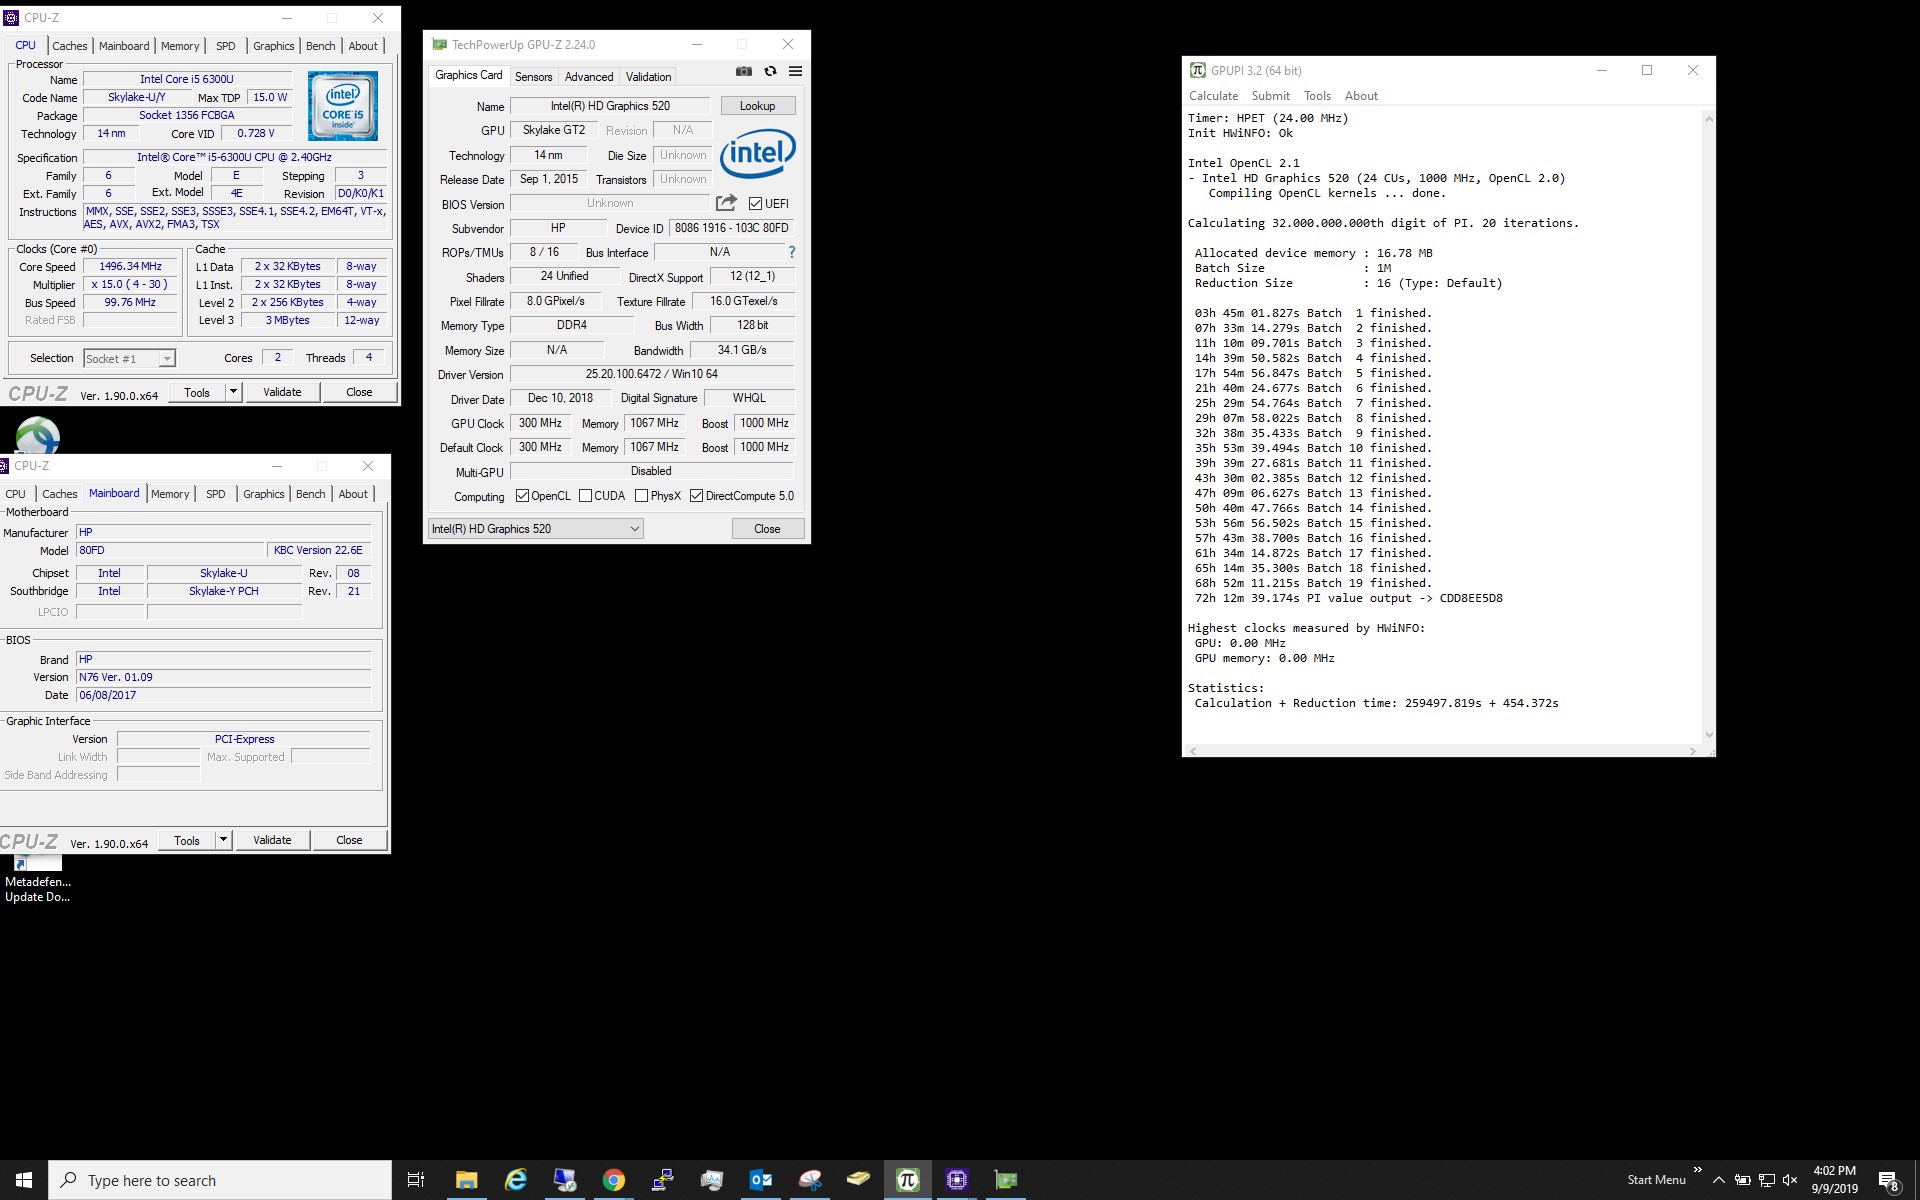Image resolution: width=1920 pixels, height=1200 pixels.
Task: Click the Lookup button in GPU-Z
Action: click(757, 106)
